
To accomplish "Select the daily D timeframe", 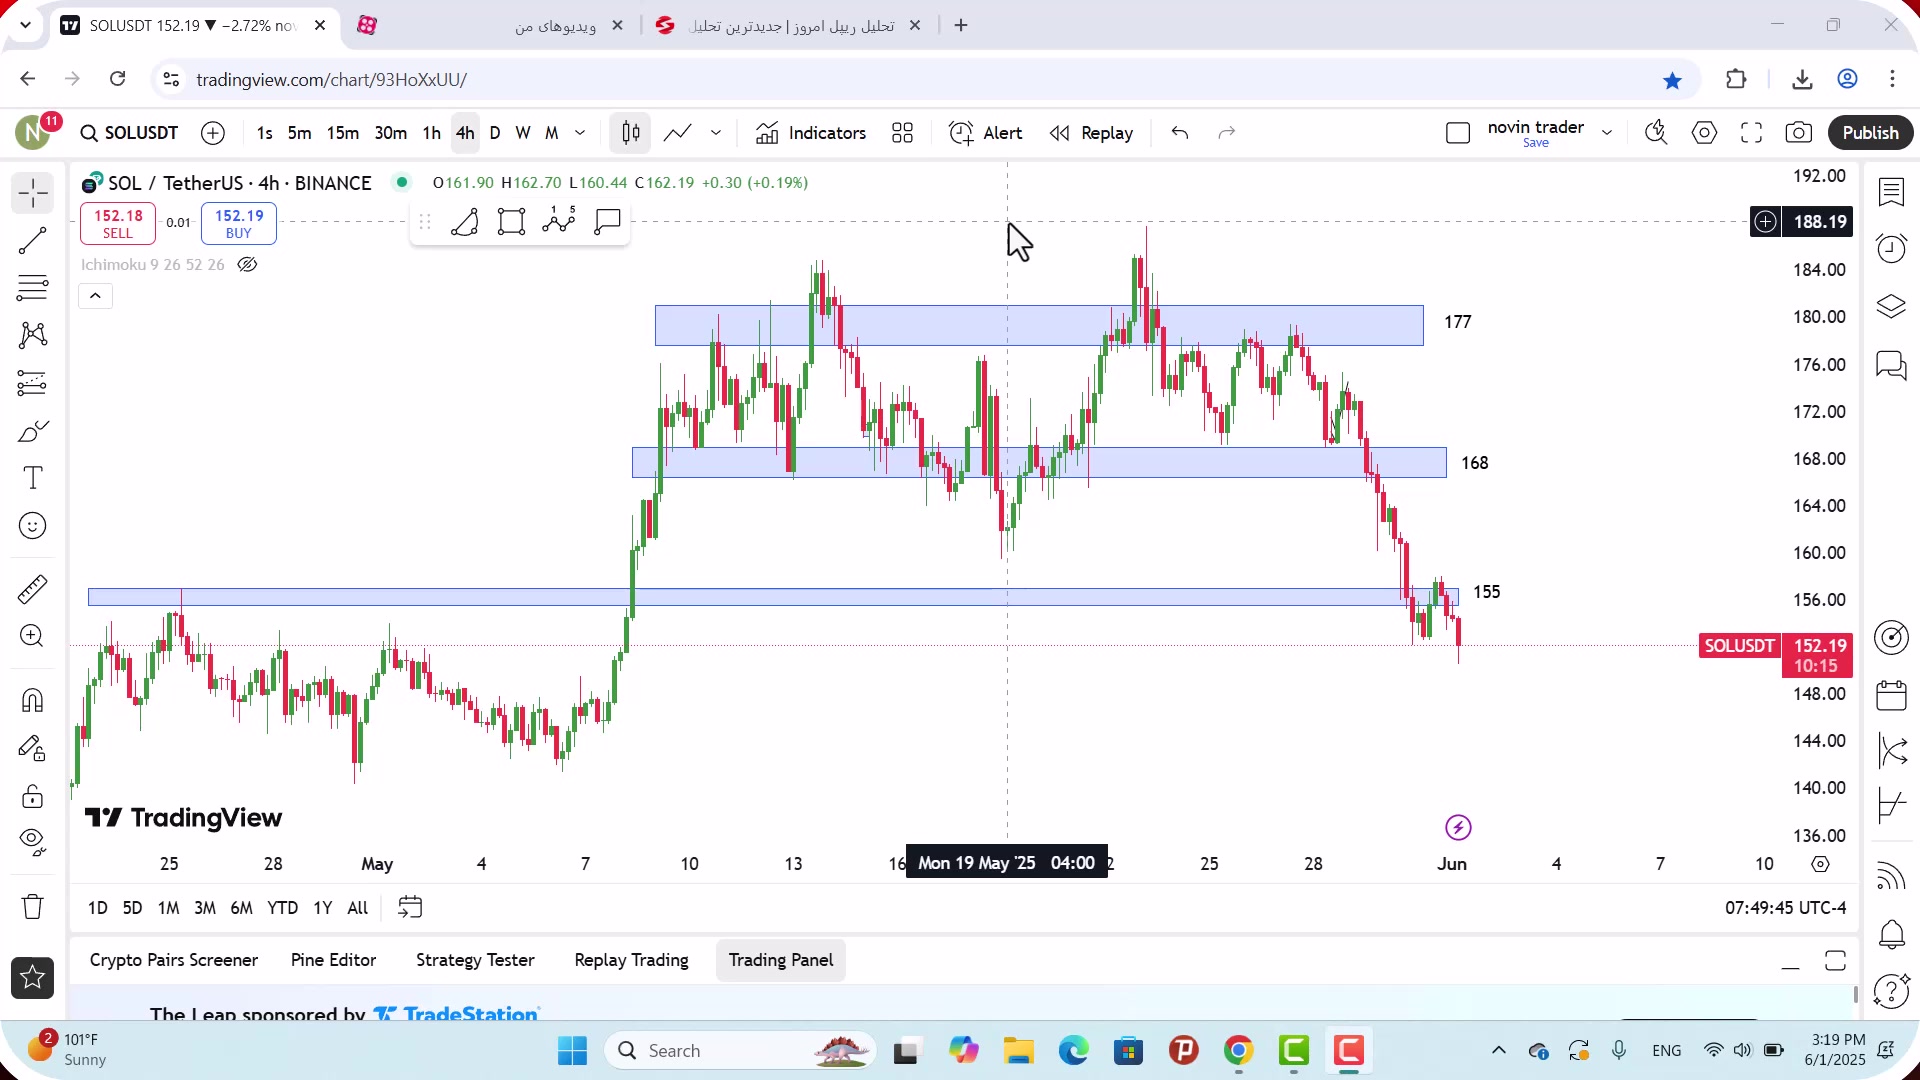I will pyautogui.click(x=495, y=133).
